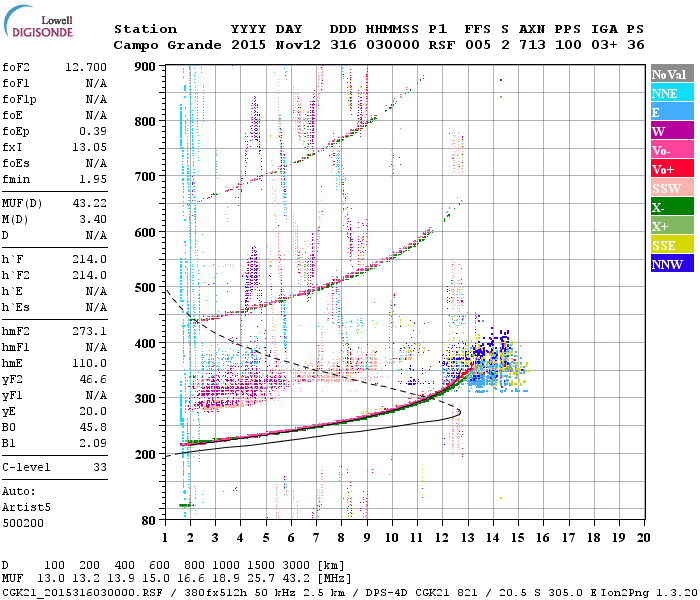Click the hmF2 value 273.1

[x=89, y=331]
